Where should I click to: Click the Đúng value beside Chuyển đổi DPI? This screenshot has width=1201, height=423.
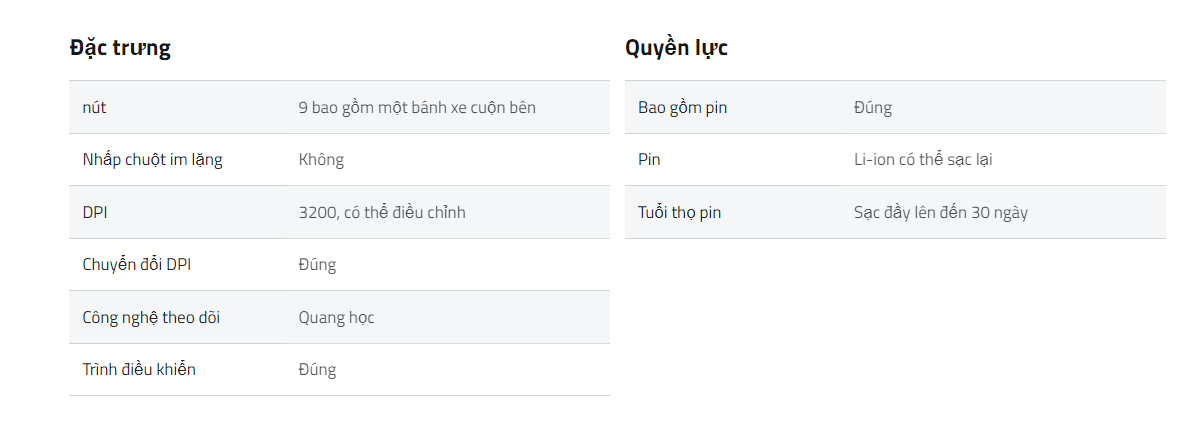click(317, 265)
